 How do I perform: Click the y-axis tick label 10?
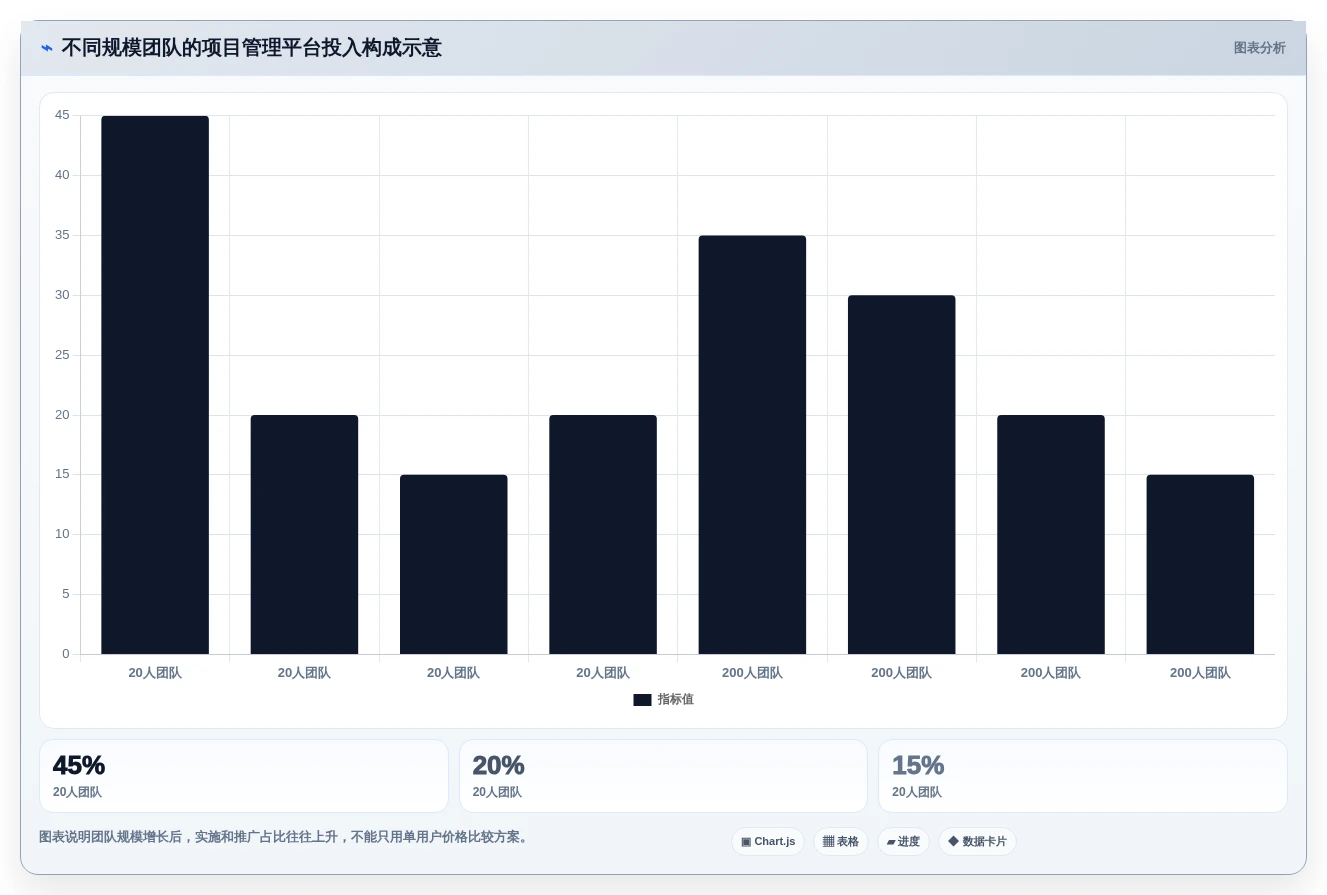tap(62, 534)
